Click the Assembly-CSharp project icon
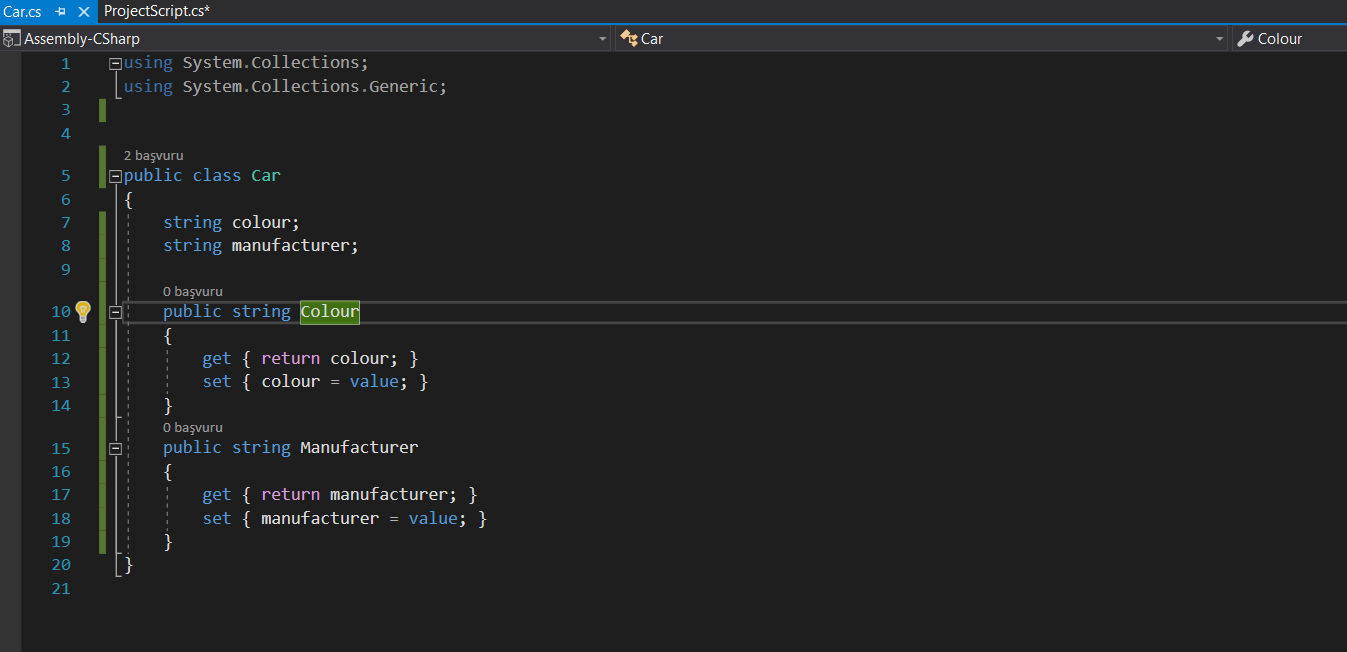Image resolution: width=1347 pixels, height=652 pixels. [11, 39]
